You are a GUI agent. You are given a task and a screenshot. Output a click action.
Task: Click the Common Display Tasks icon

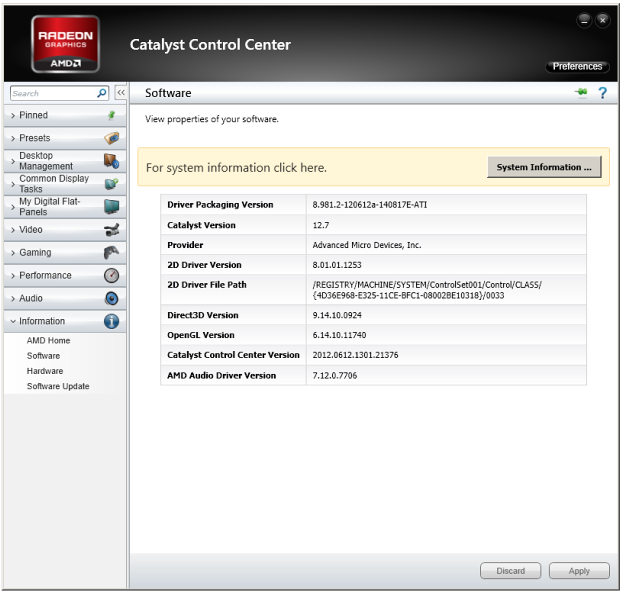tap(112, 184)
